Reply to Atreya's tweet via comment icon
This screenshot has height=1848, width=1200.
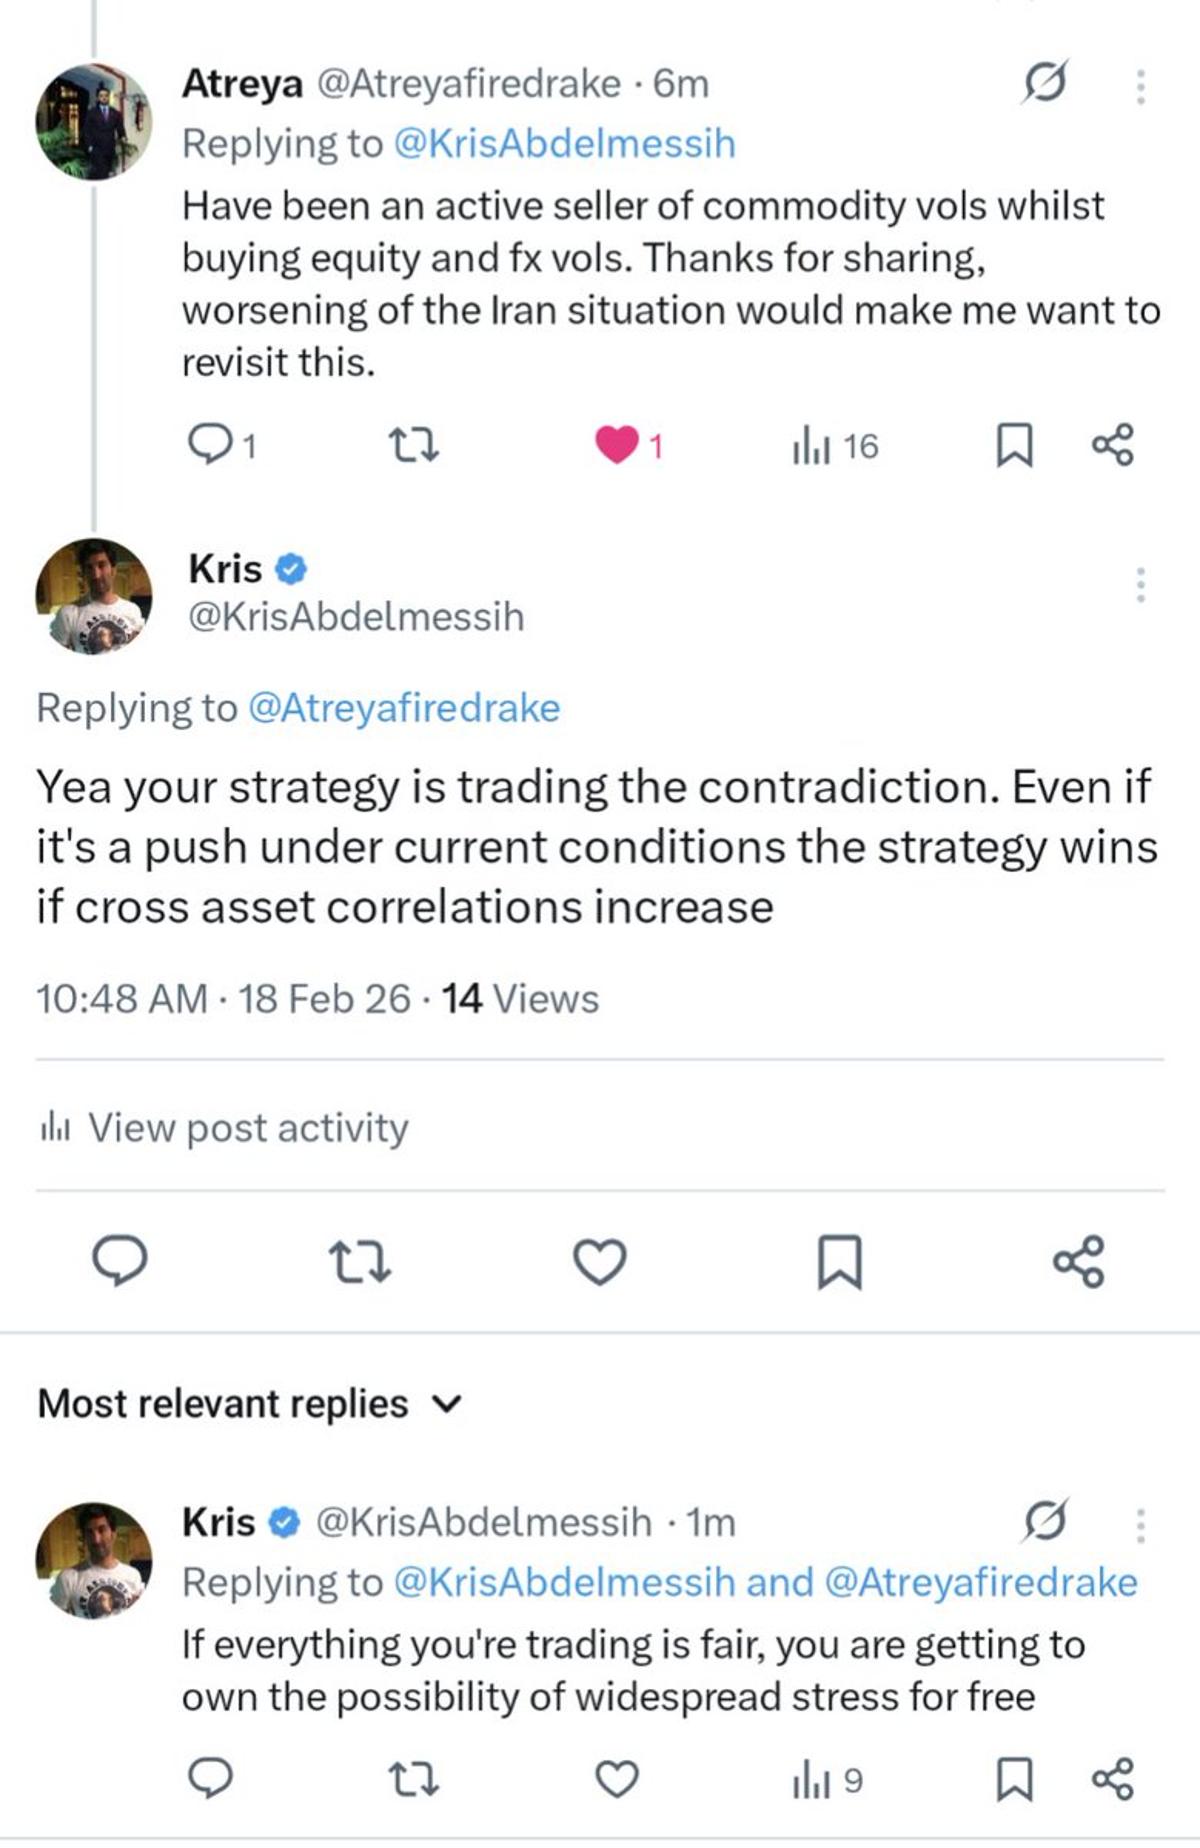pos(210,445)
